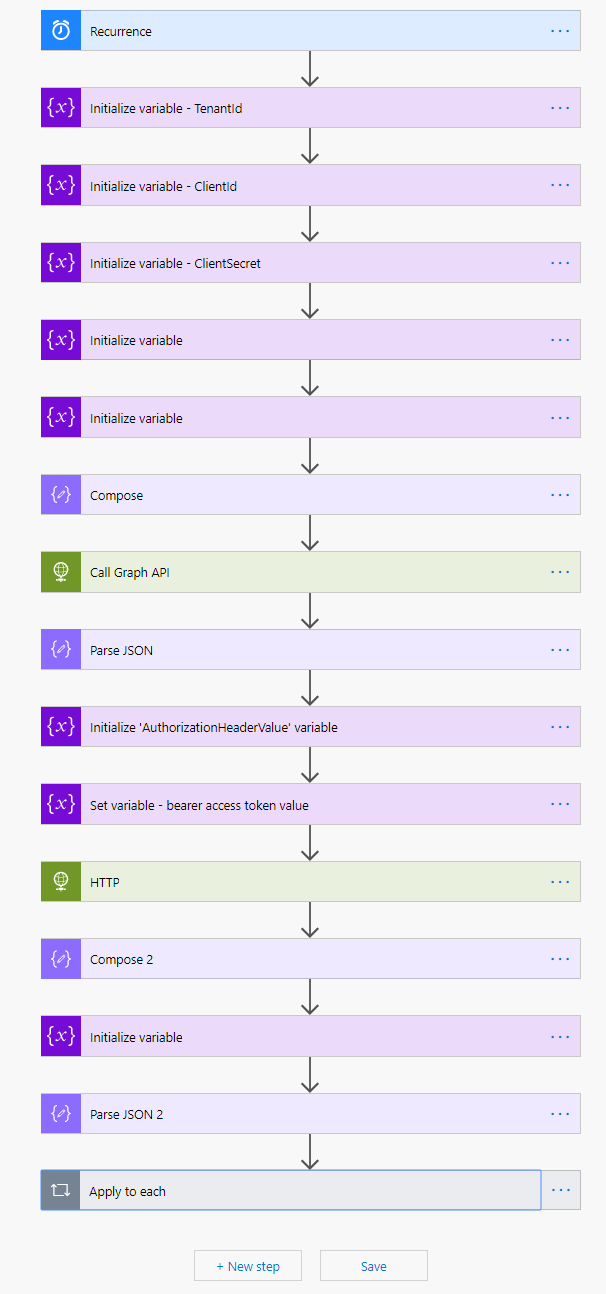
Task: Click the Compose action's operation icon
Action: pyautogui.click(x=60, y=494)
